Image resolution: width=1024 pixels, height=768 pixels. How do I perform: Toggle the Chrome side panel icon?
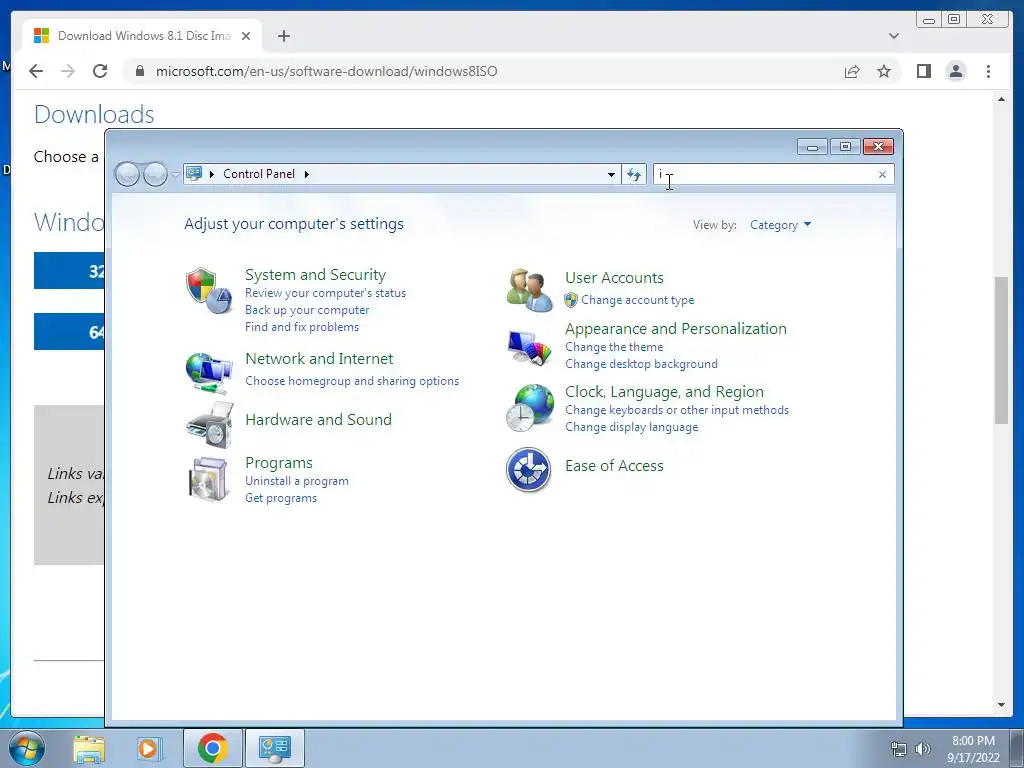[x=923, y=71]
